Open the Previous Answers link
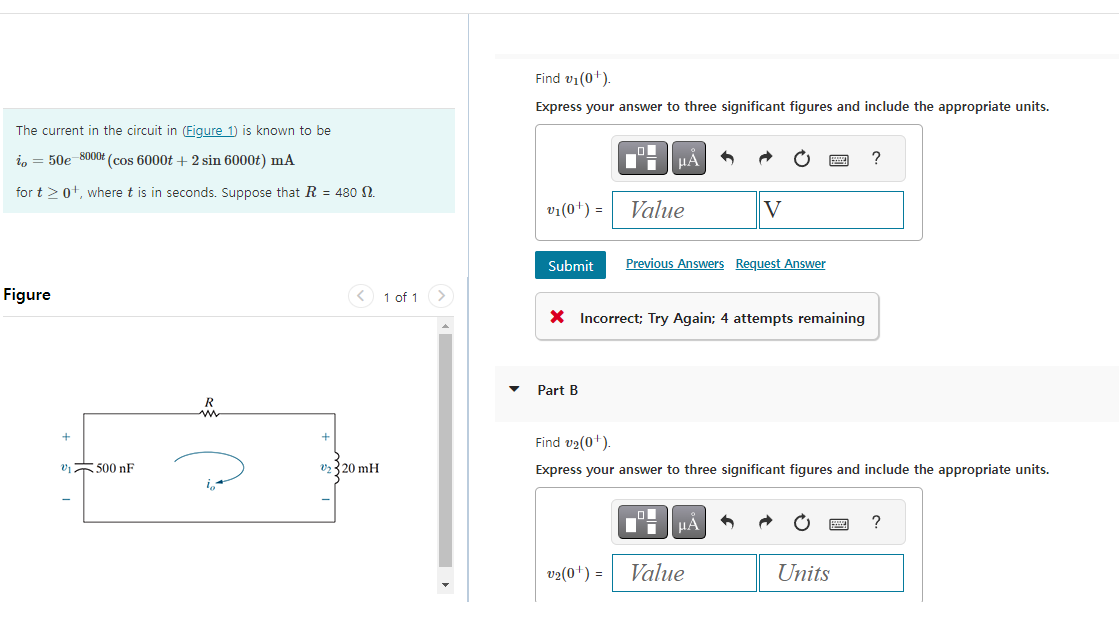 coord(674,263)
